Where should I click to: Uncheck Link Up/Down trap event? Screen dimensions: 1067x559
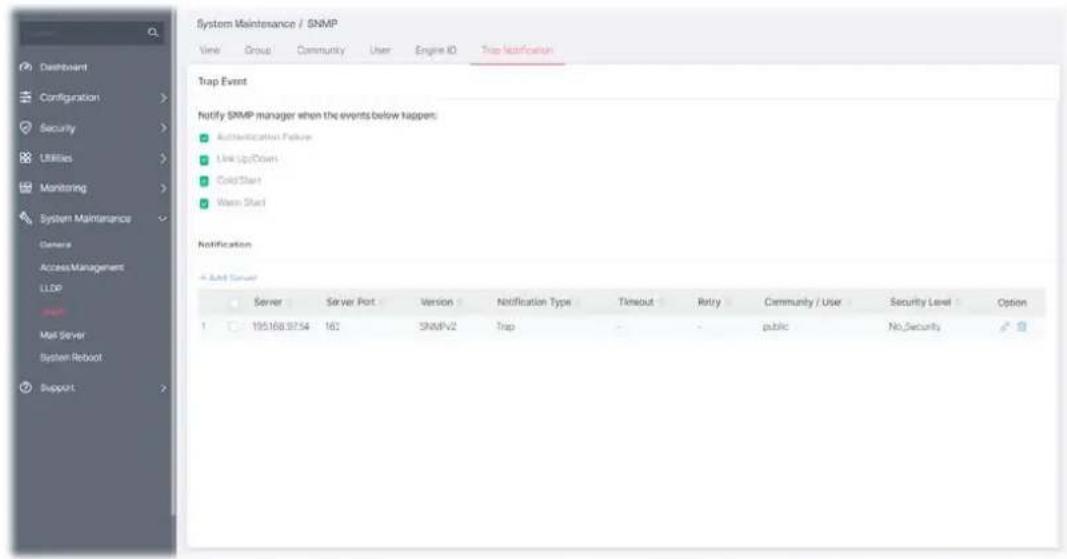click(x=203, y=160)
